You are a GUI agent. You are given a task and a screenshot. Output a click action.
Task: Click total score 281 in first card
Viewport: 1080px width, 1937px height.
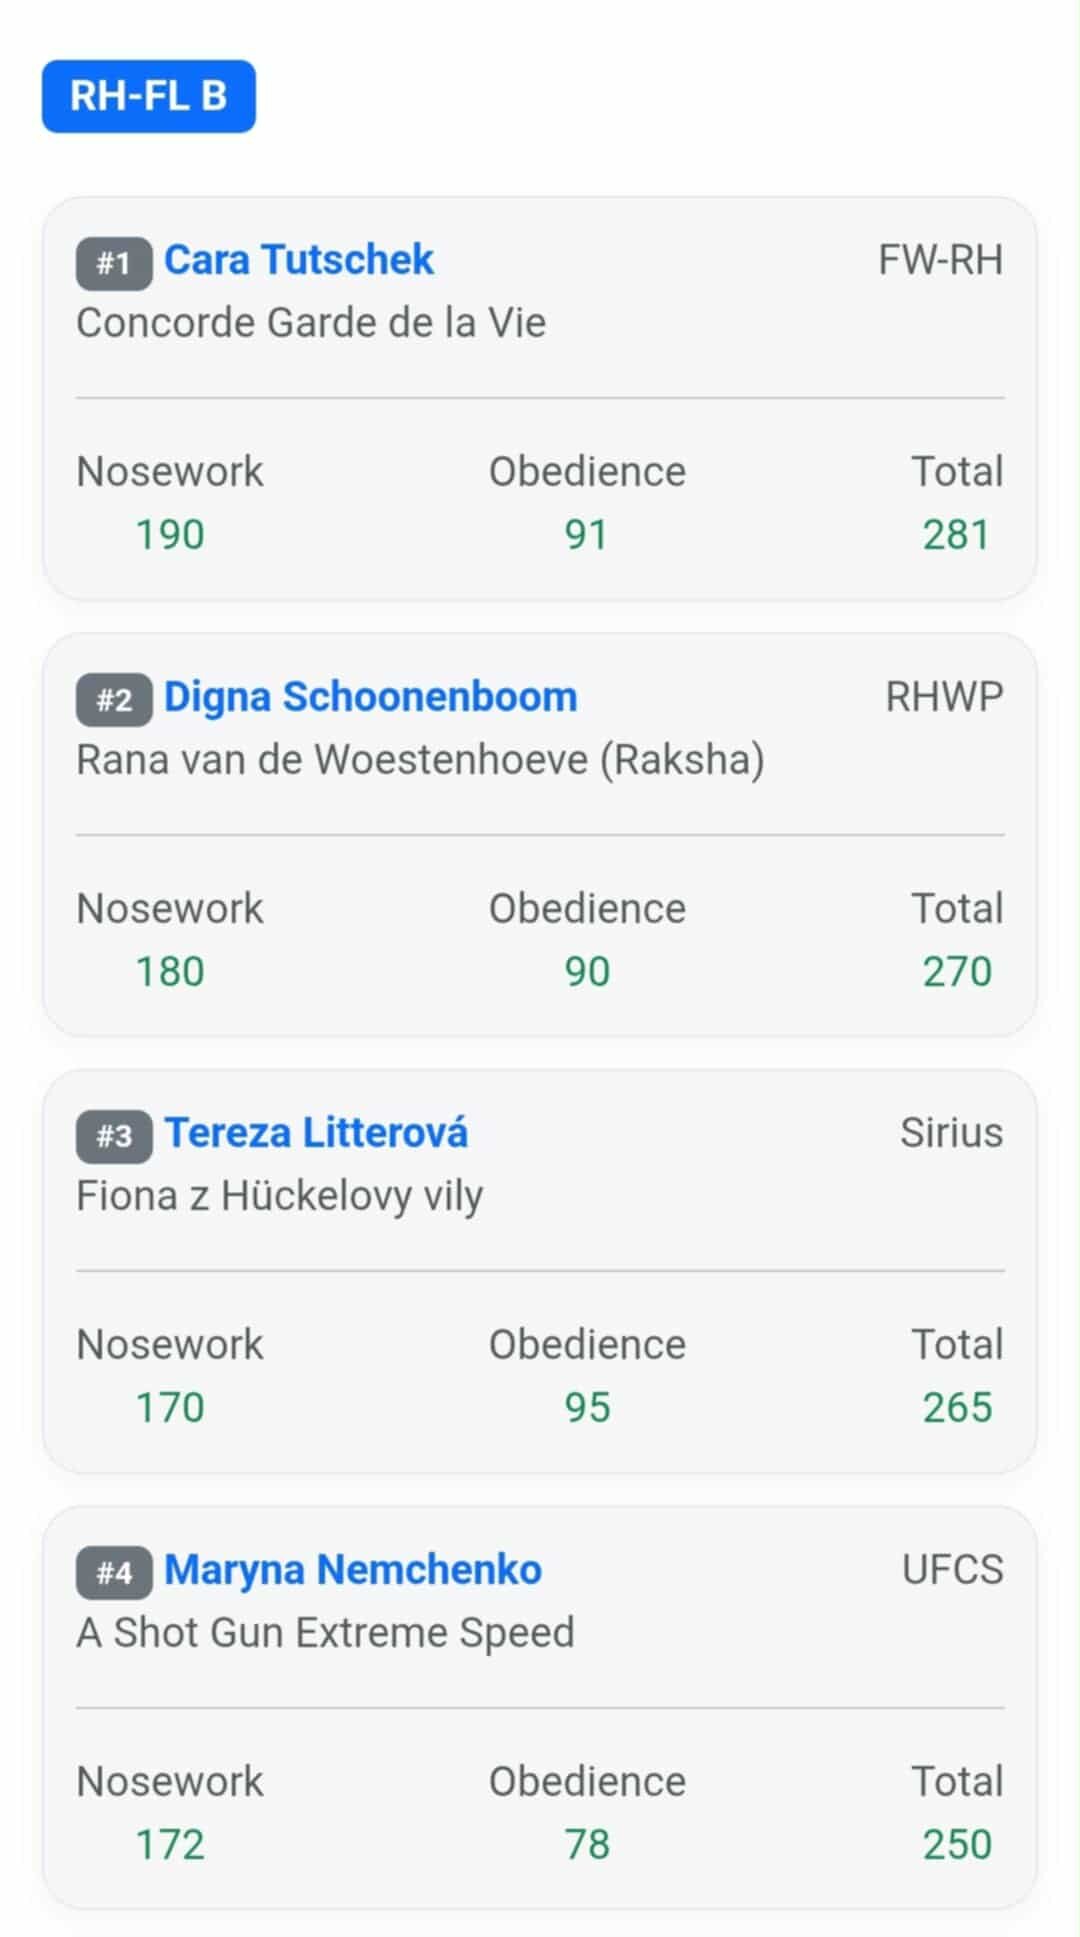[956, 535]
